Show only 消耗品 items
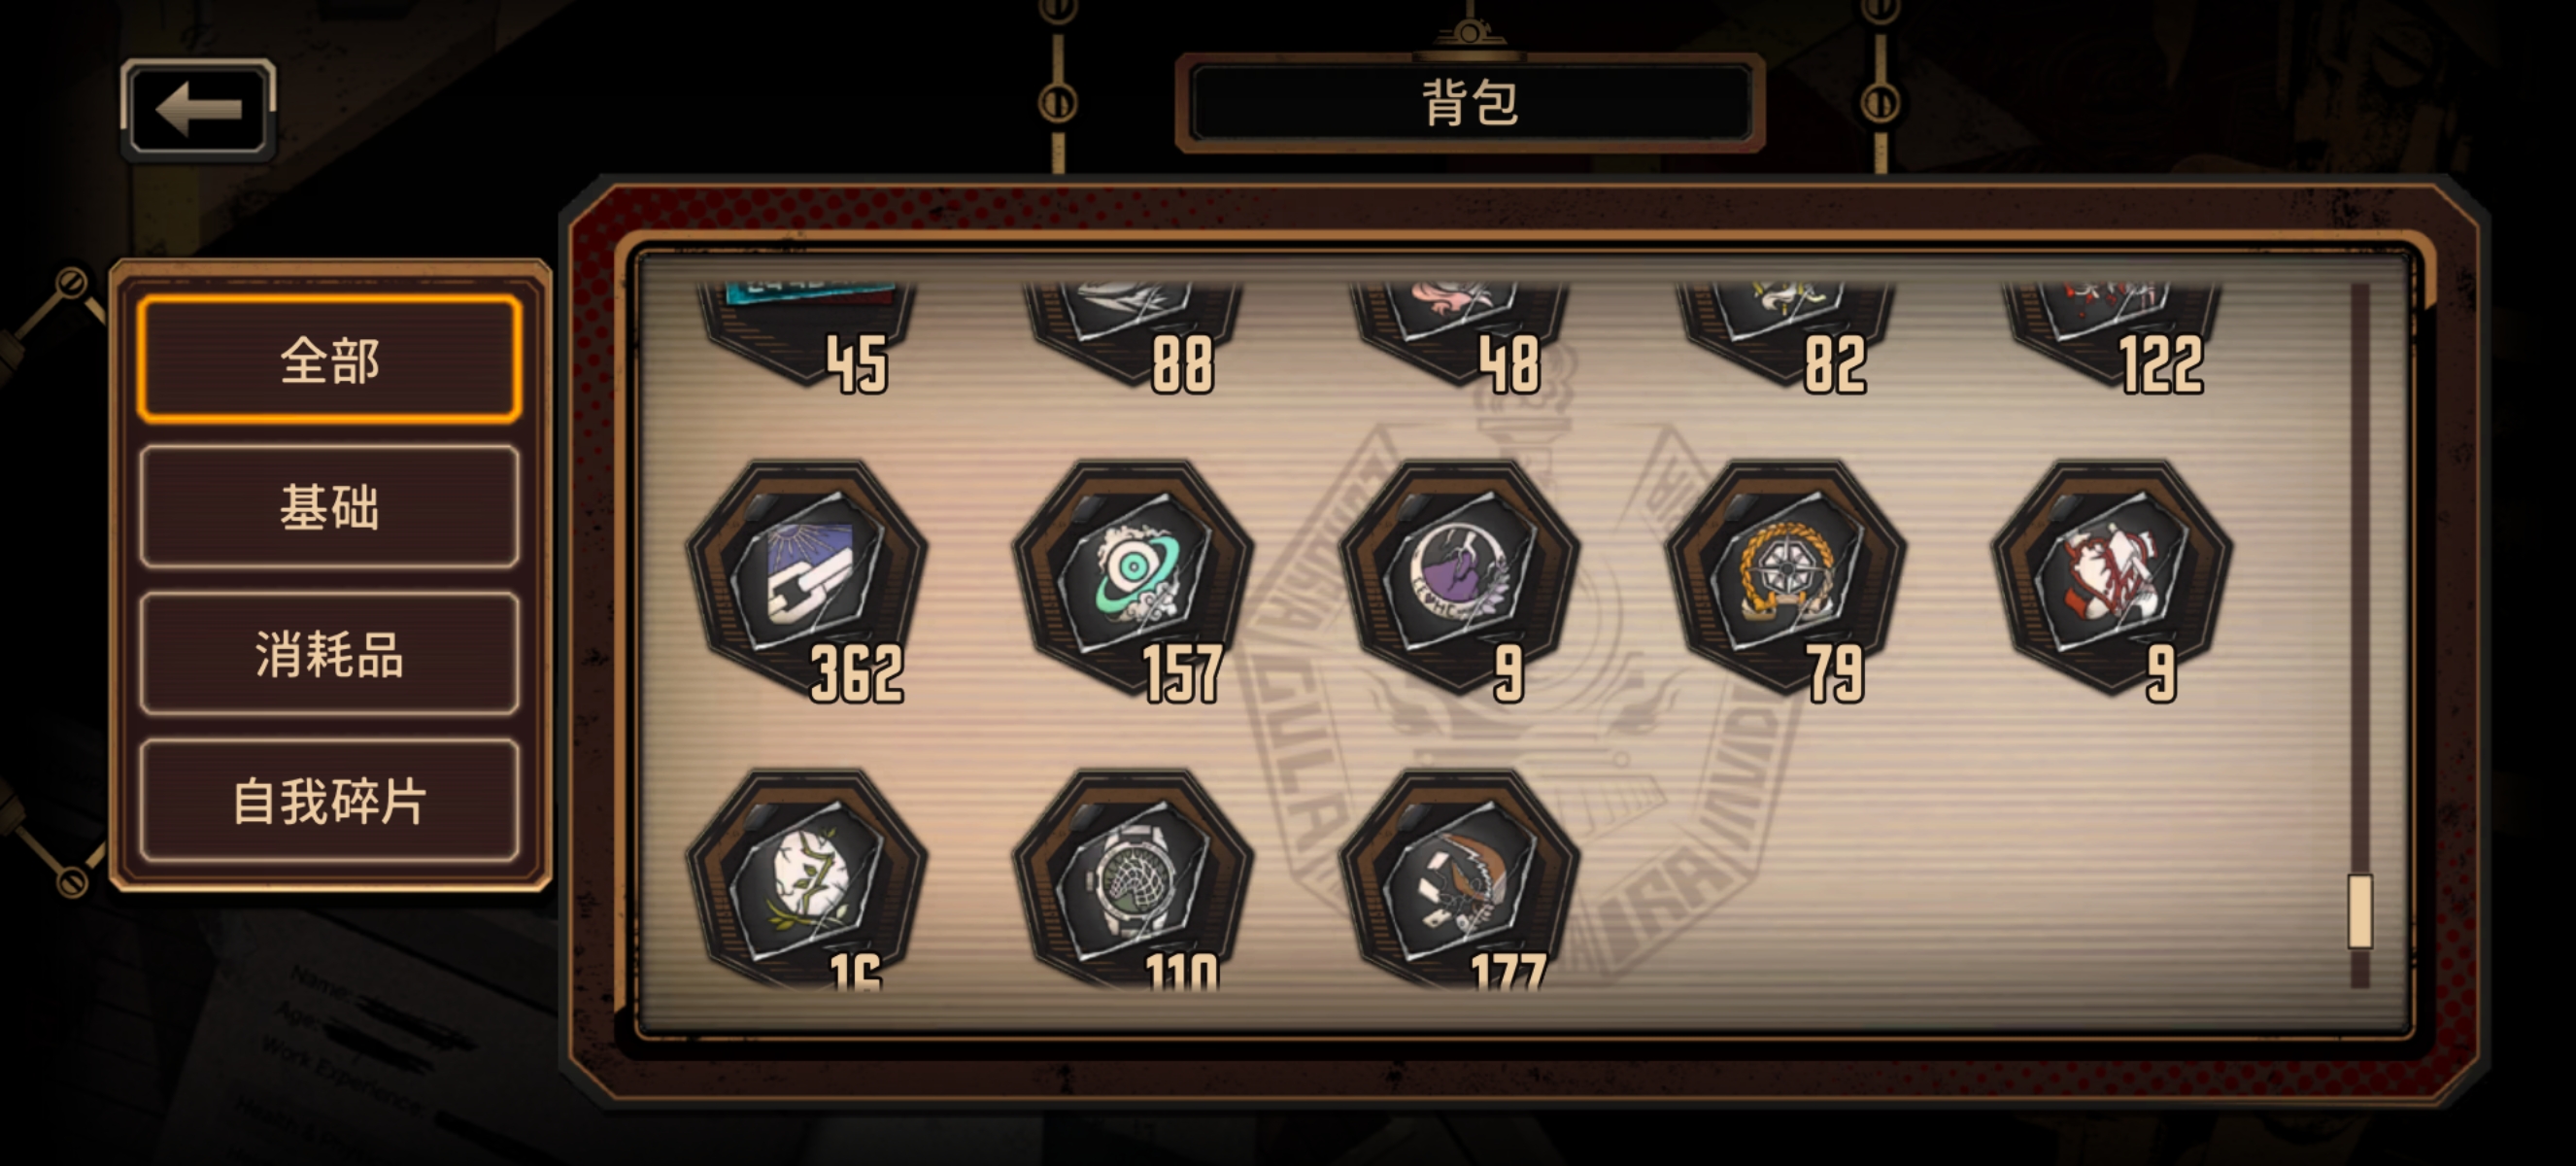2576x1166 pixels. (330, 654)
